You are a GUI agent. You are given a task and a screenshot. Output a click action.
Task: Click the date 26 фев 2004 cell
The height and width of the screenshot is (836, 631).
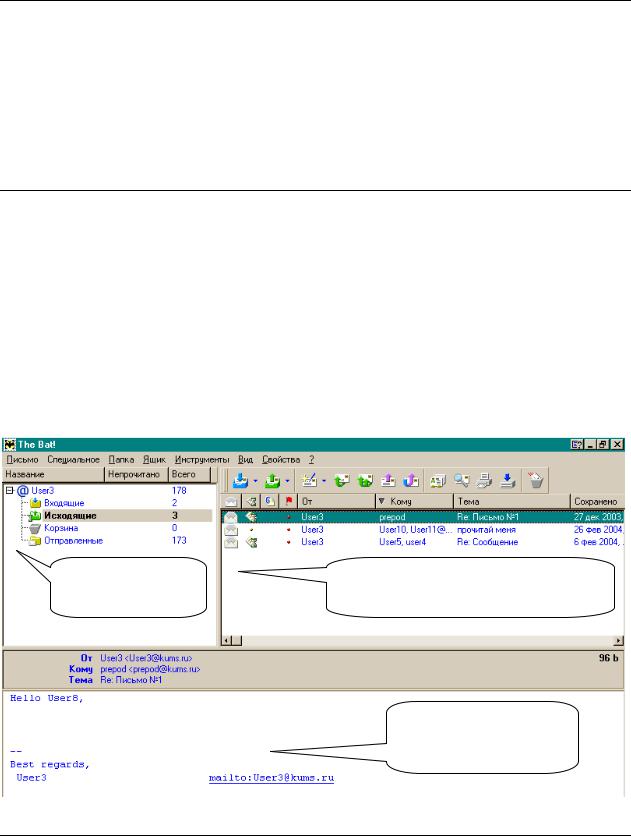[598, 529]
